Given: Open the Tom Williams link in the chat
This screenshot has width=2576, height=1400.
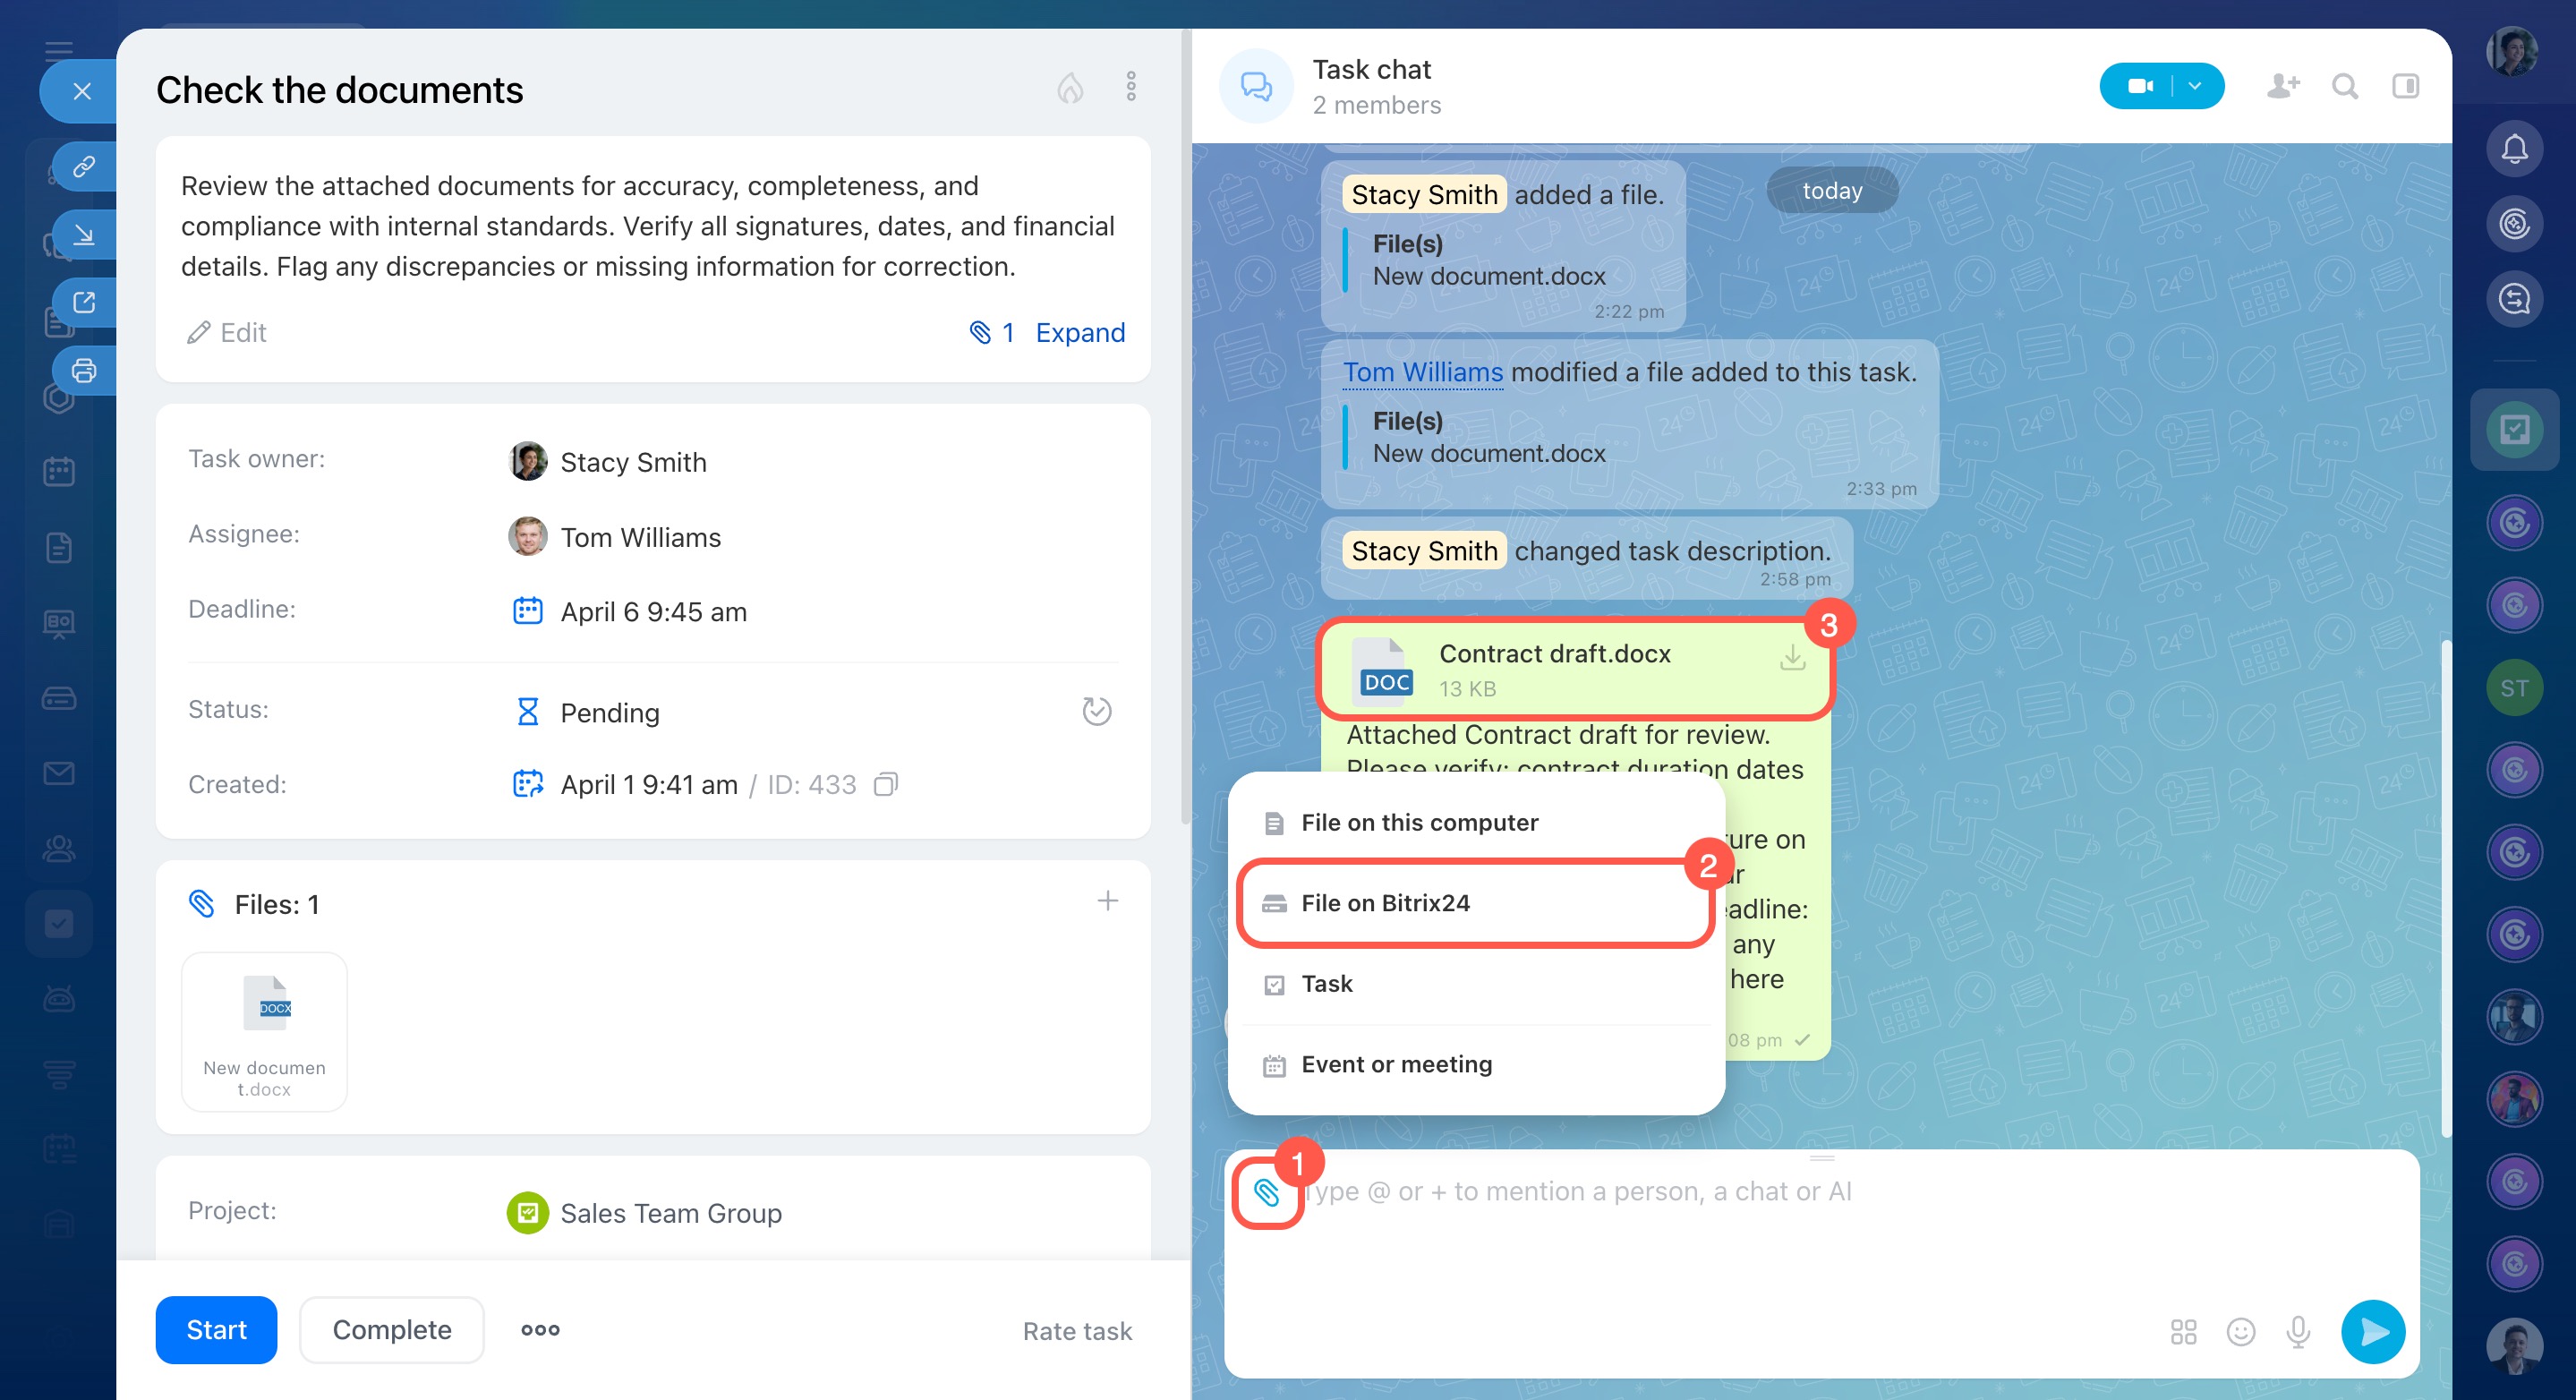Looking at the screenshot, I should pyautogui.click(x=1422, y=372).
